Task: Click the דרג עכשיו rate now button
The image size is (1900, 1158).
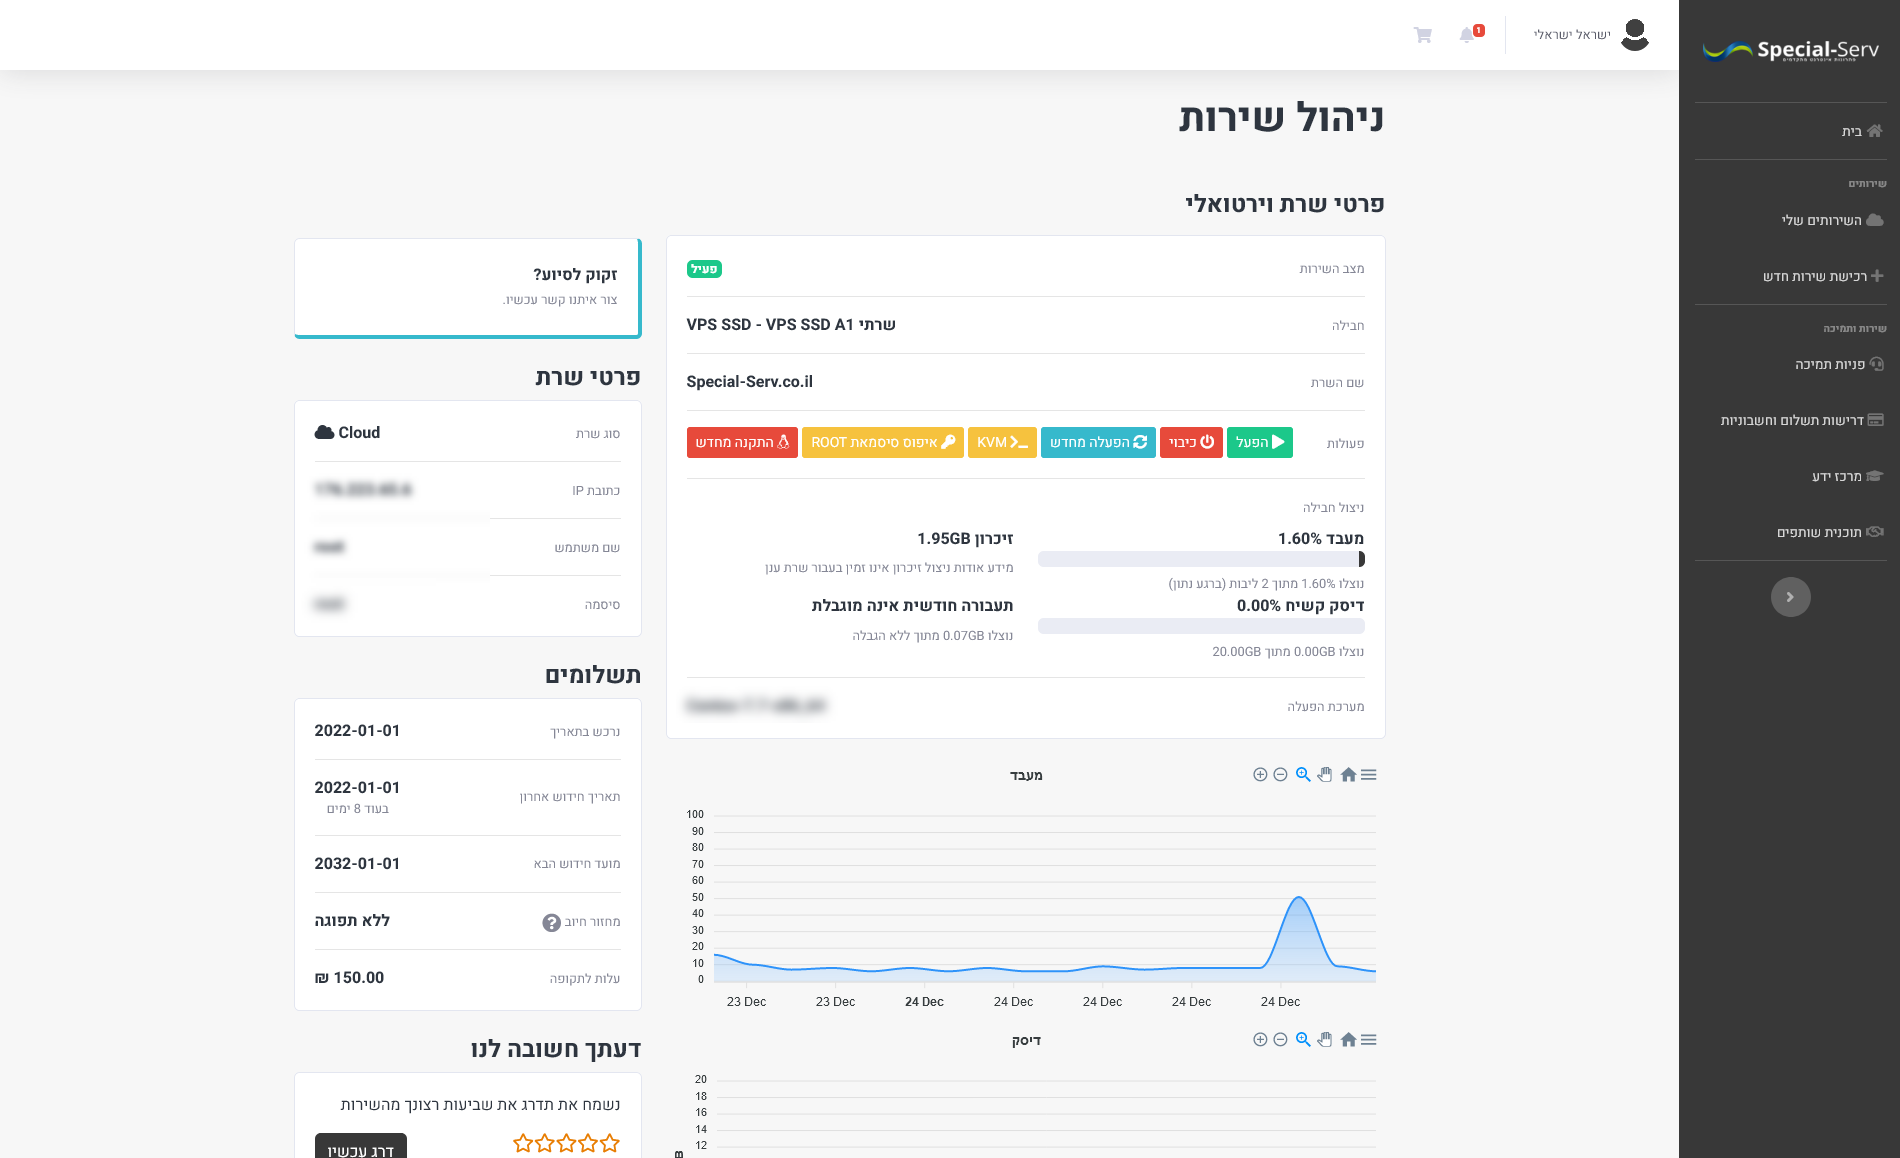Action: coord(361,1147)
